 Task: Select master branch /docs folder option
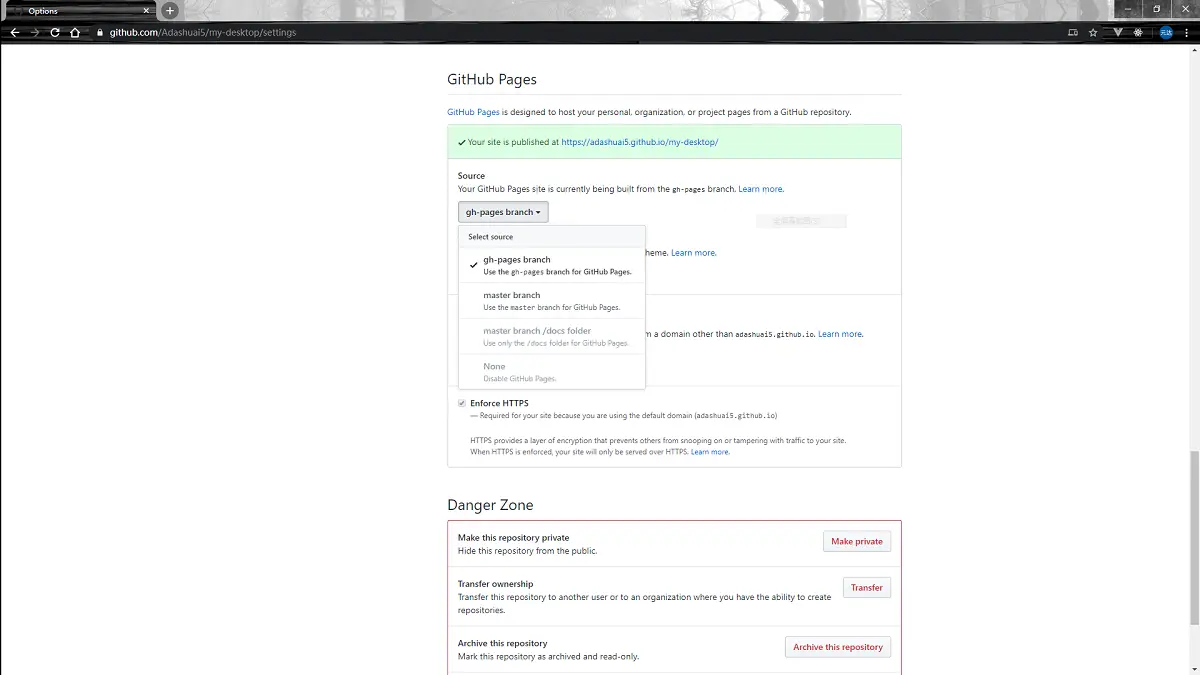[x=551, y=337]
